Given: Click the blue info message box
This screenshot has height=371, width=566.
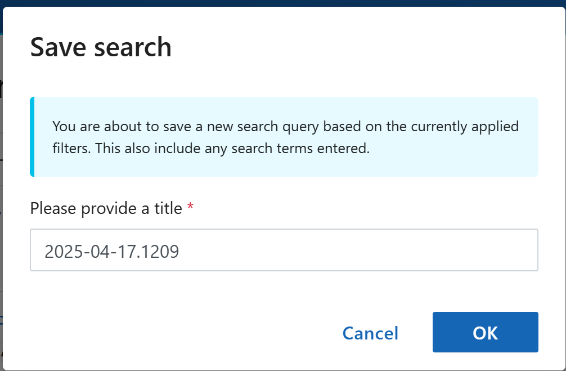Looking at the screenshot, I should pos(284,137).
